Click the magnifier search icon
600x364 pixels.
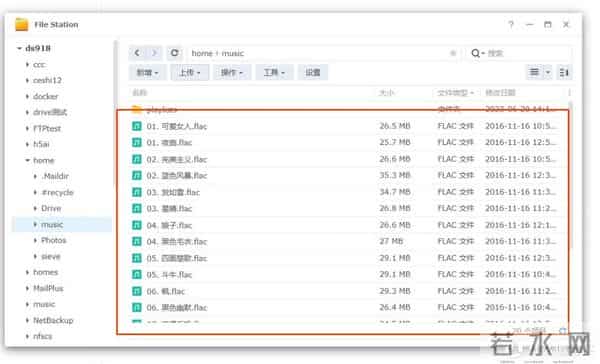pos(475,53)
